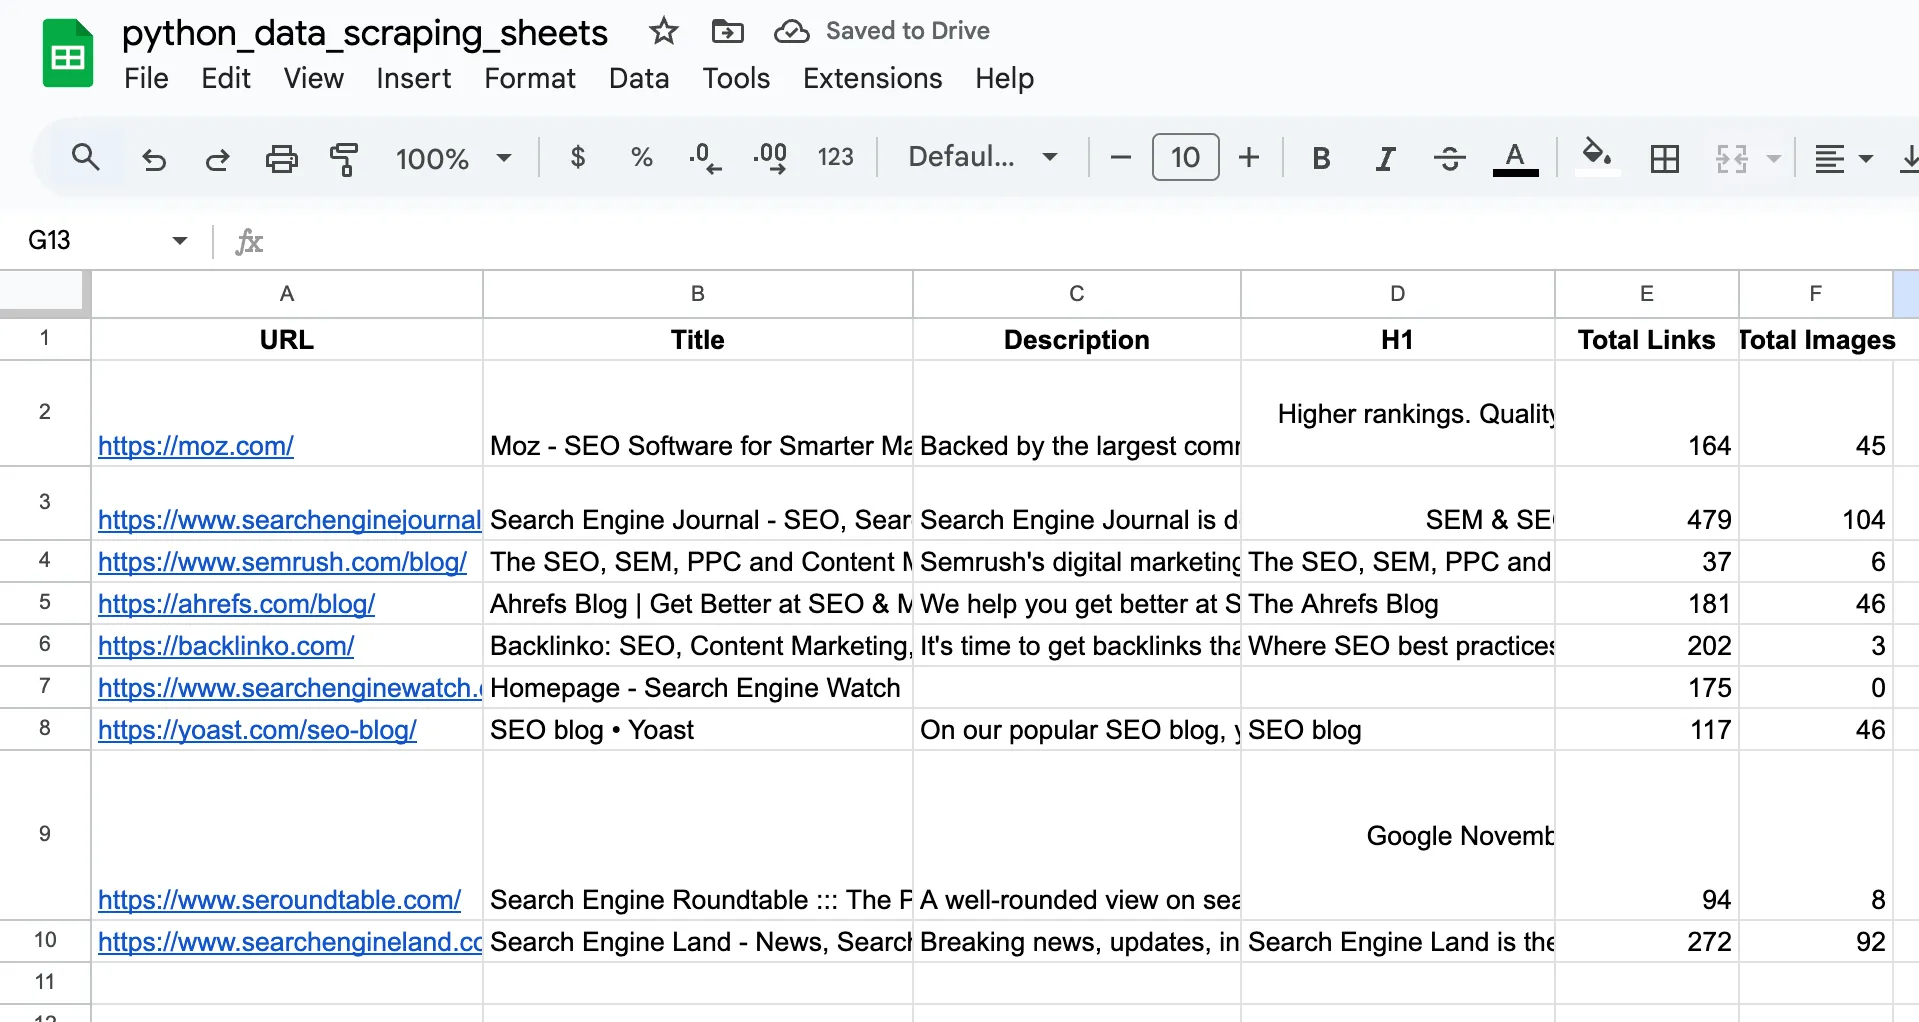Select the Total Links header cell
Screen dimensions: 1919x1022
tap(1647, 340)
